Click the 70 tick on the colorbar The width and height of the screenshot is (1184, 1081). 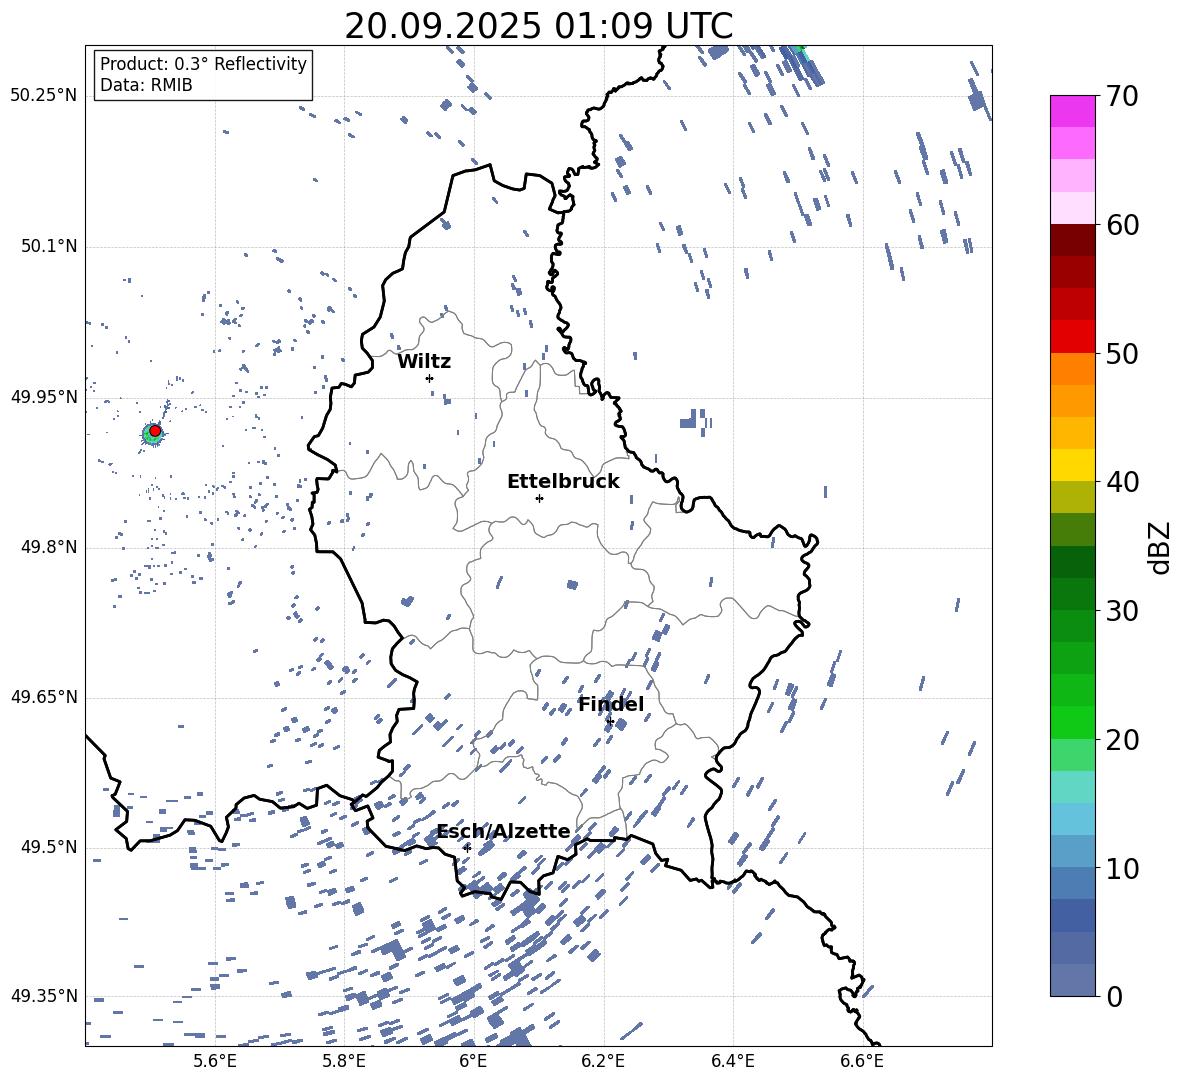pyautogui.click(x=1122, y=96)
